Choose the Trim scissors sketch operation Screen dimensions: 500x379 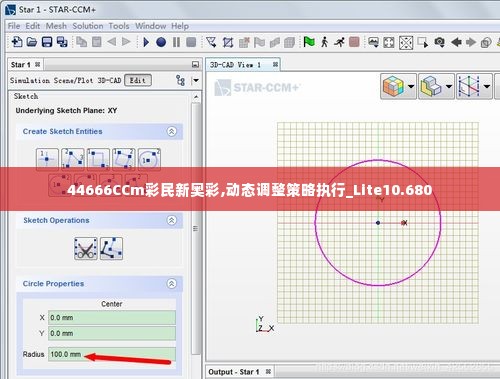tap(86, 249)
